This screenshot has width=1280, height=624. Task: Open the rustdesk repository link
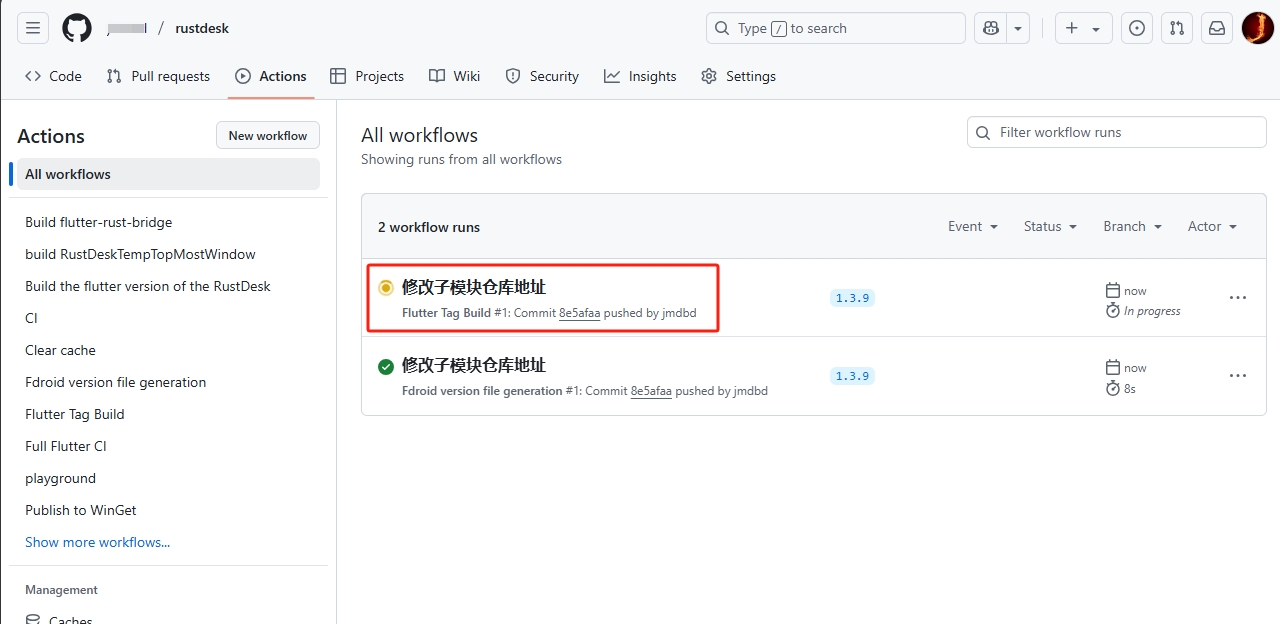click(202, 28)
